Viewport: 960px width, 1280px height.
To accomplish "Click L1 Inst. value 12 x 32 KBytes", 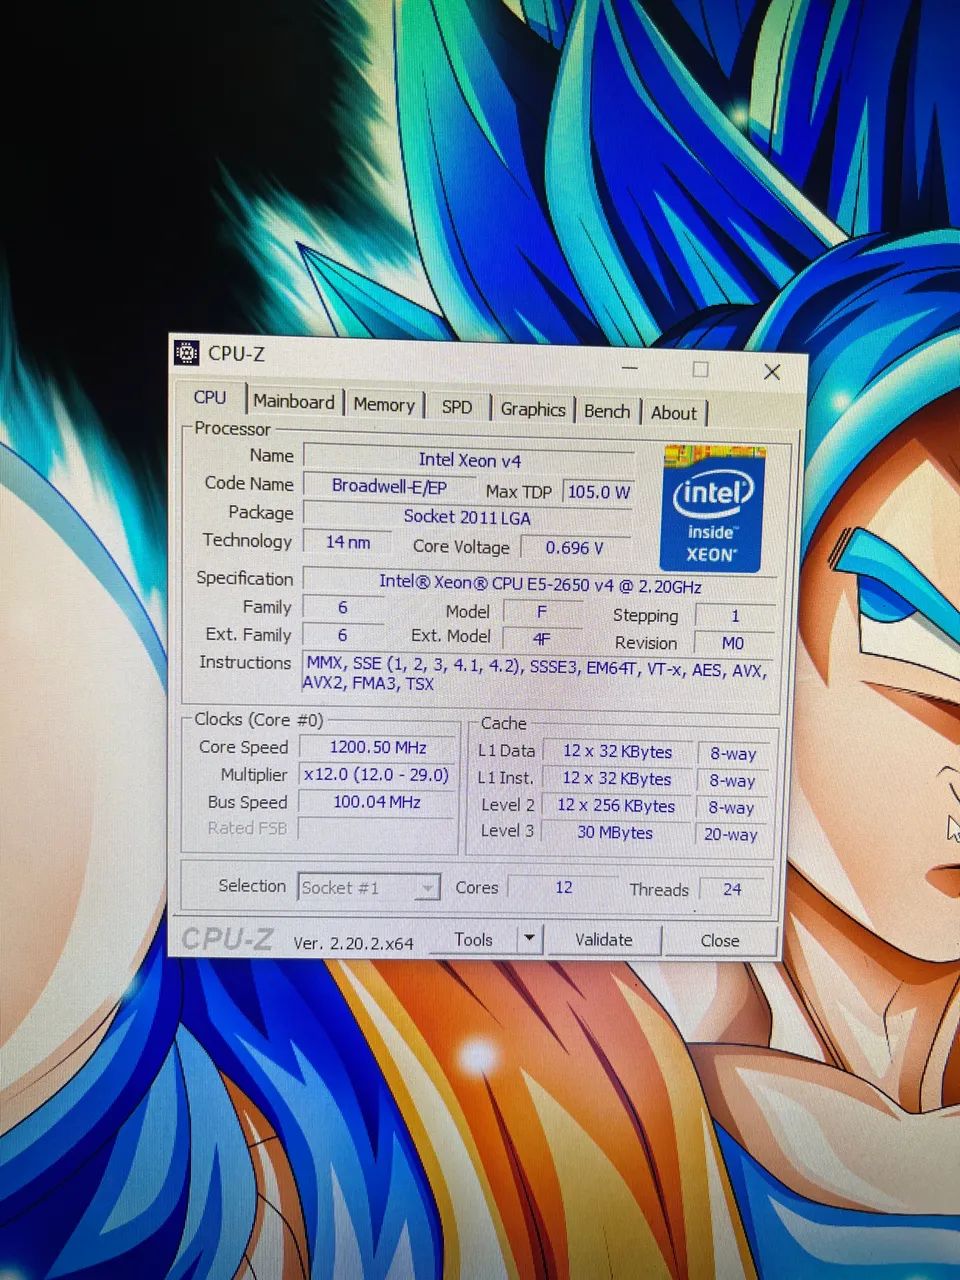I will coord(617,779).
